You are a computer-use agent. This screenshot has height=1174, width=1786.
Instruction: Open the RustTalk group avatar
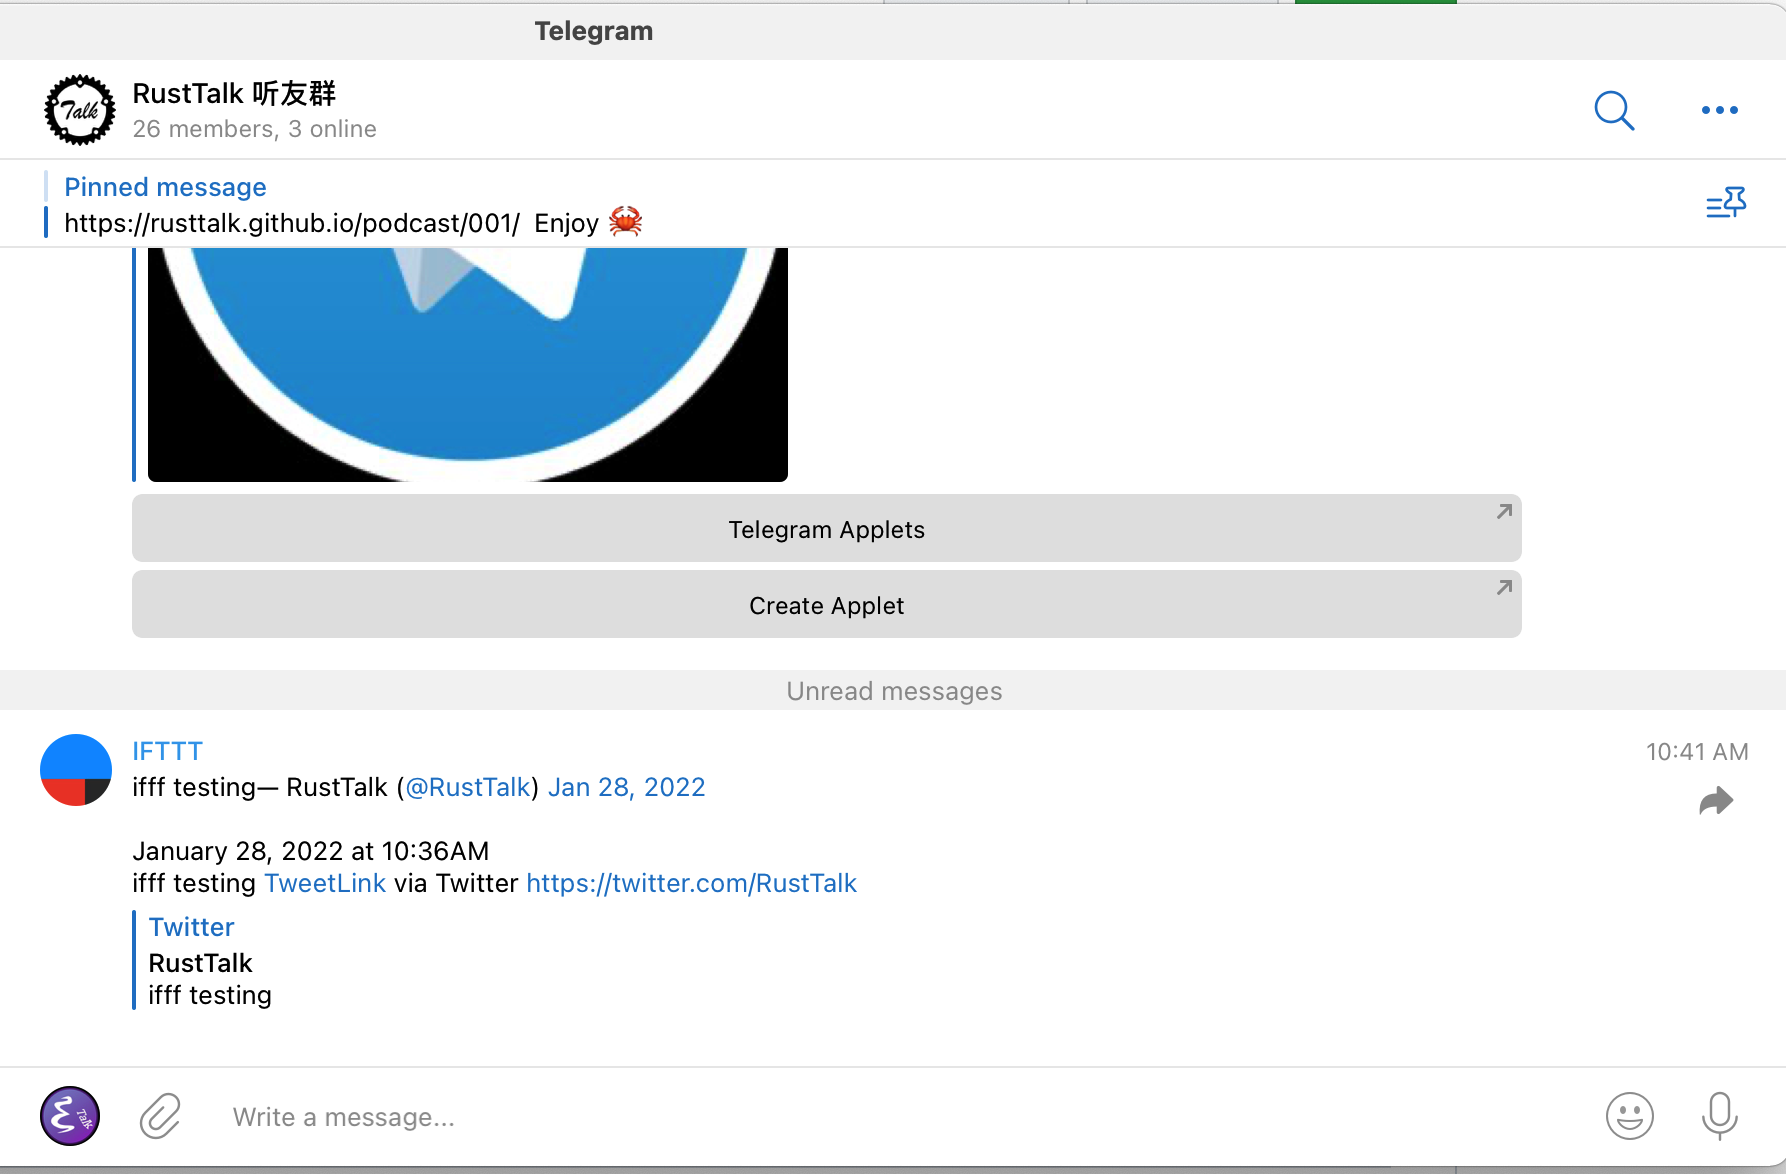click(79, 110)
